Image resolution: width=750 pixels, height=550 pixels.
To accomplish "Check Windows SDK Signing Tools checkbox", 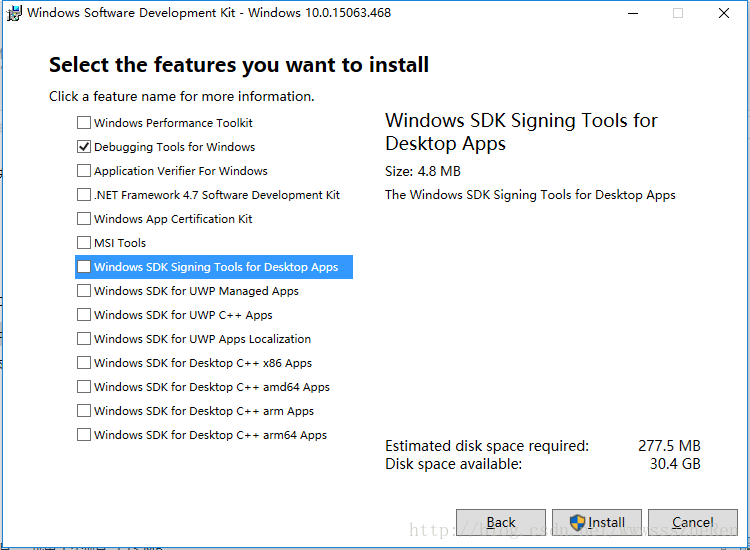I will pos(84,267).
